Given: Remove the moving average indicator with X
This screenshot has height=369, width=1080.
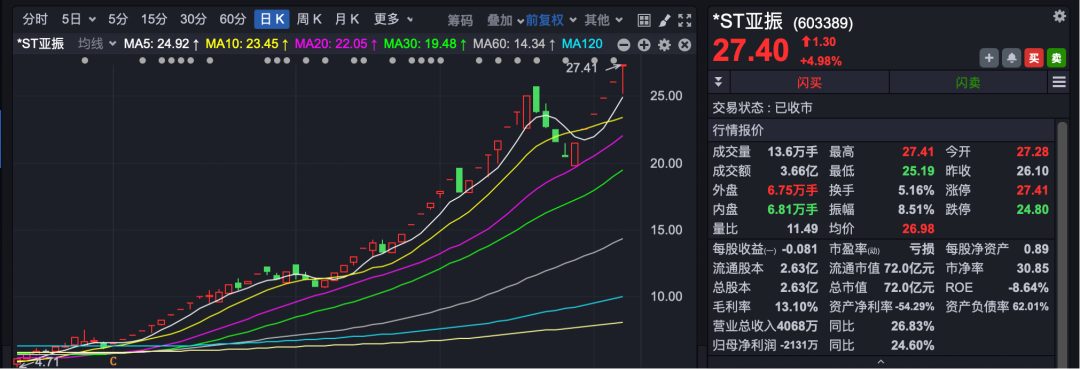Looking at the screenshot, I should click(x=685, y=45).
